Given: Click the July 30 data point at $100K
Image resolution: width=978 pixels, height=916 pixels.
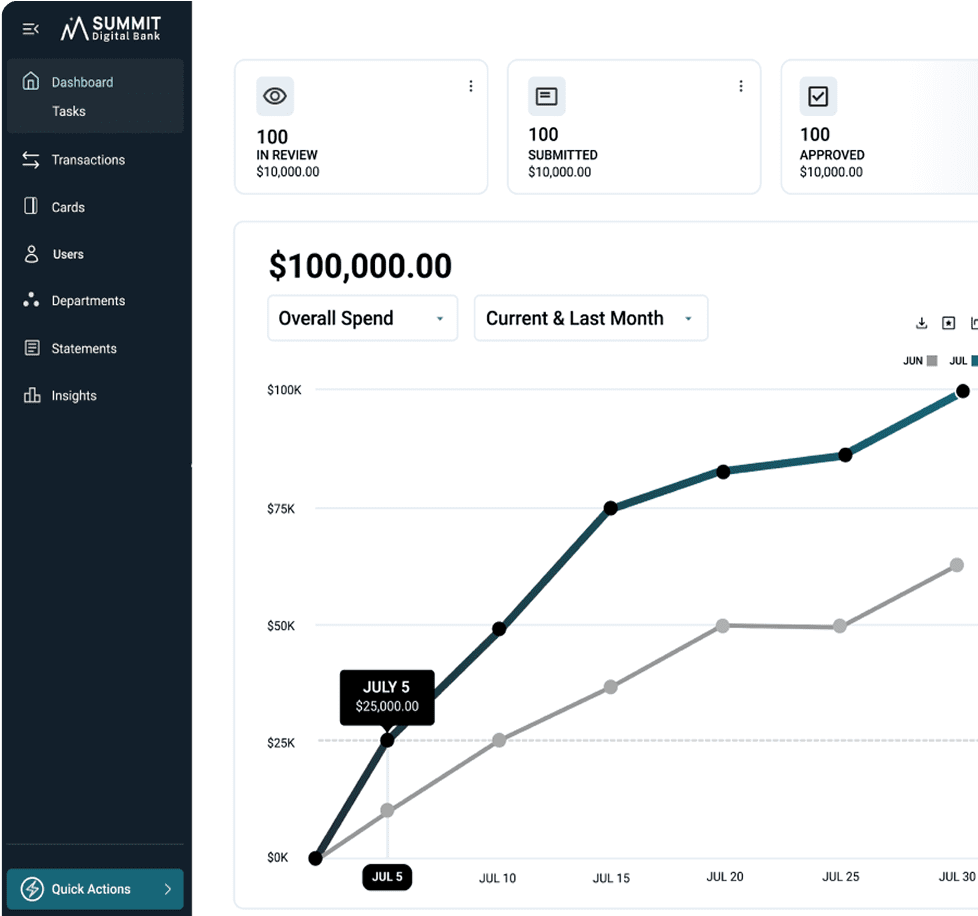Looking at the screenshot, I should (963, 391).
